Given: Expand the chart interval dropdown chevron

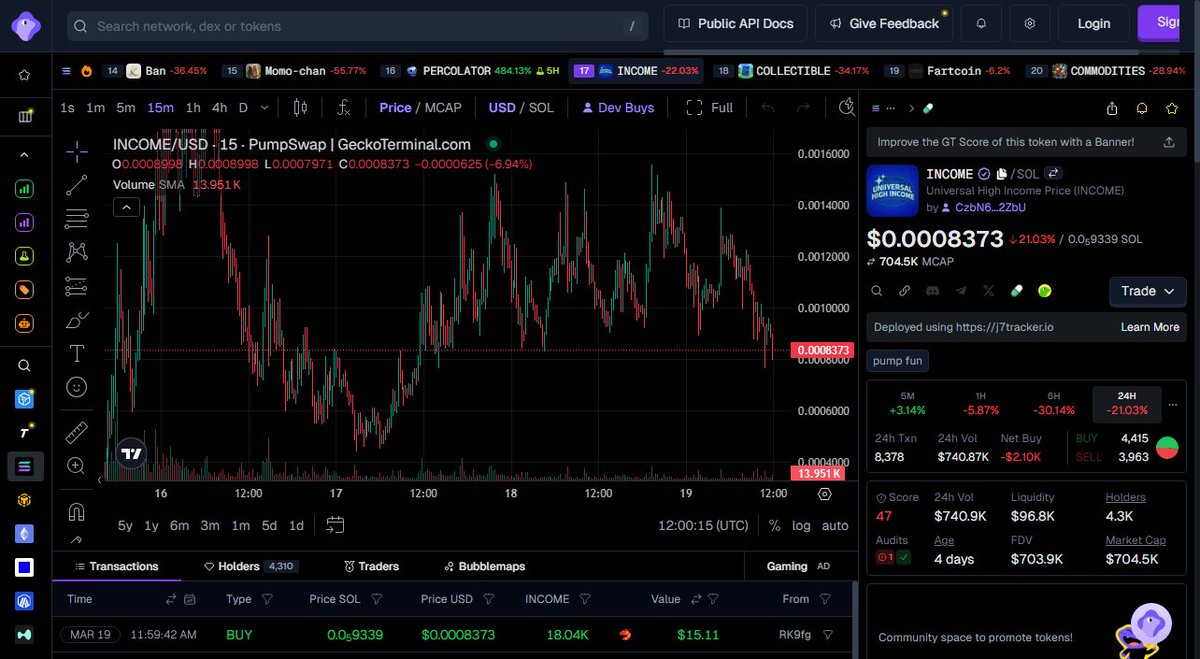Looking at the screenshot, I should (x=264, y=107).
